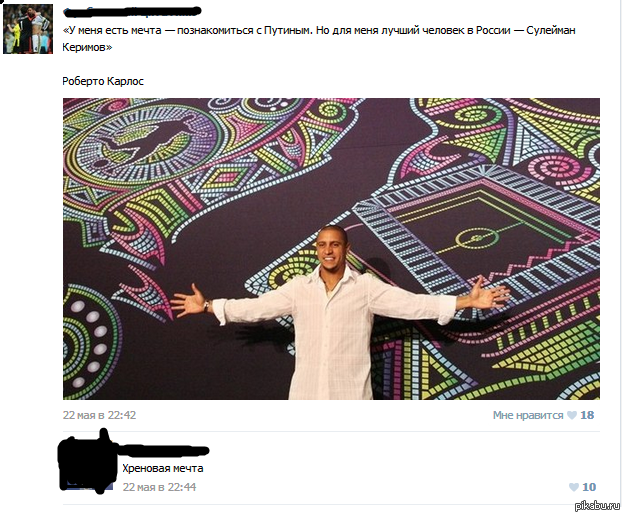The image size is (625, 517).
Task: Click the stadium pitch center circle in the mosaic
Action: pyautogui.click(x=477, y=238)
